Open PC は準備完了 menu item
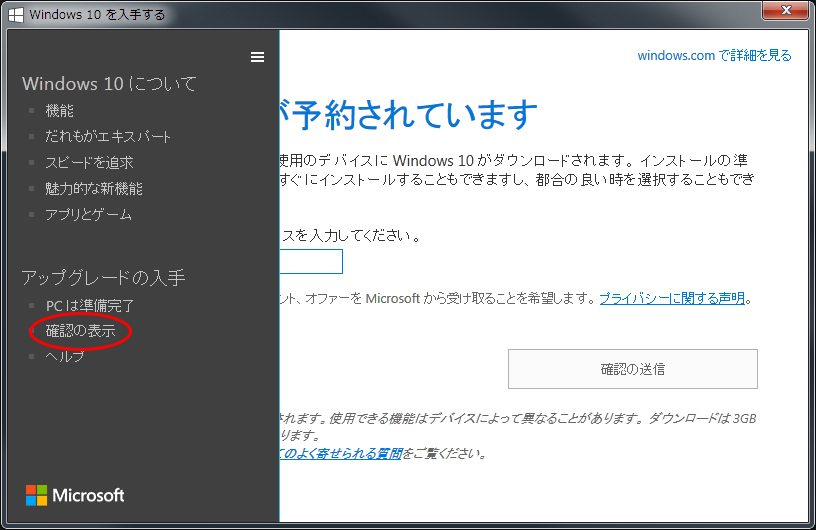 (90, 306)
